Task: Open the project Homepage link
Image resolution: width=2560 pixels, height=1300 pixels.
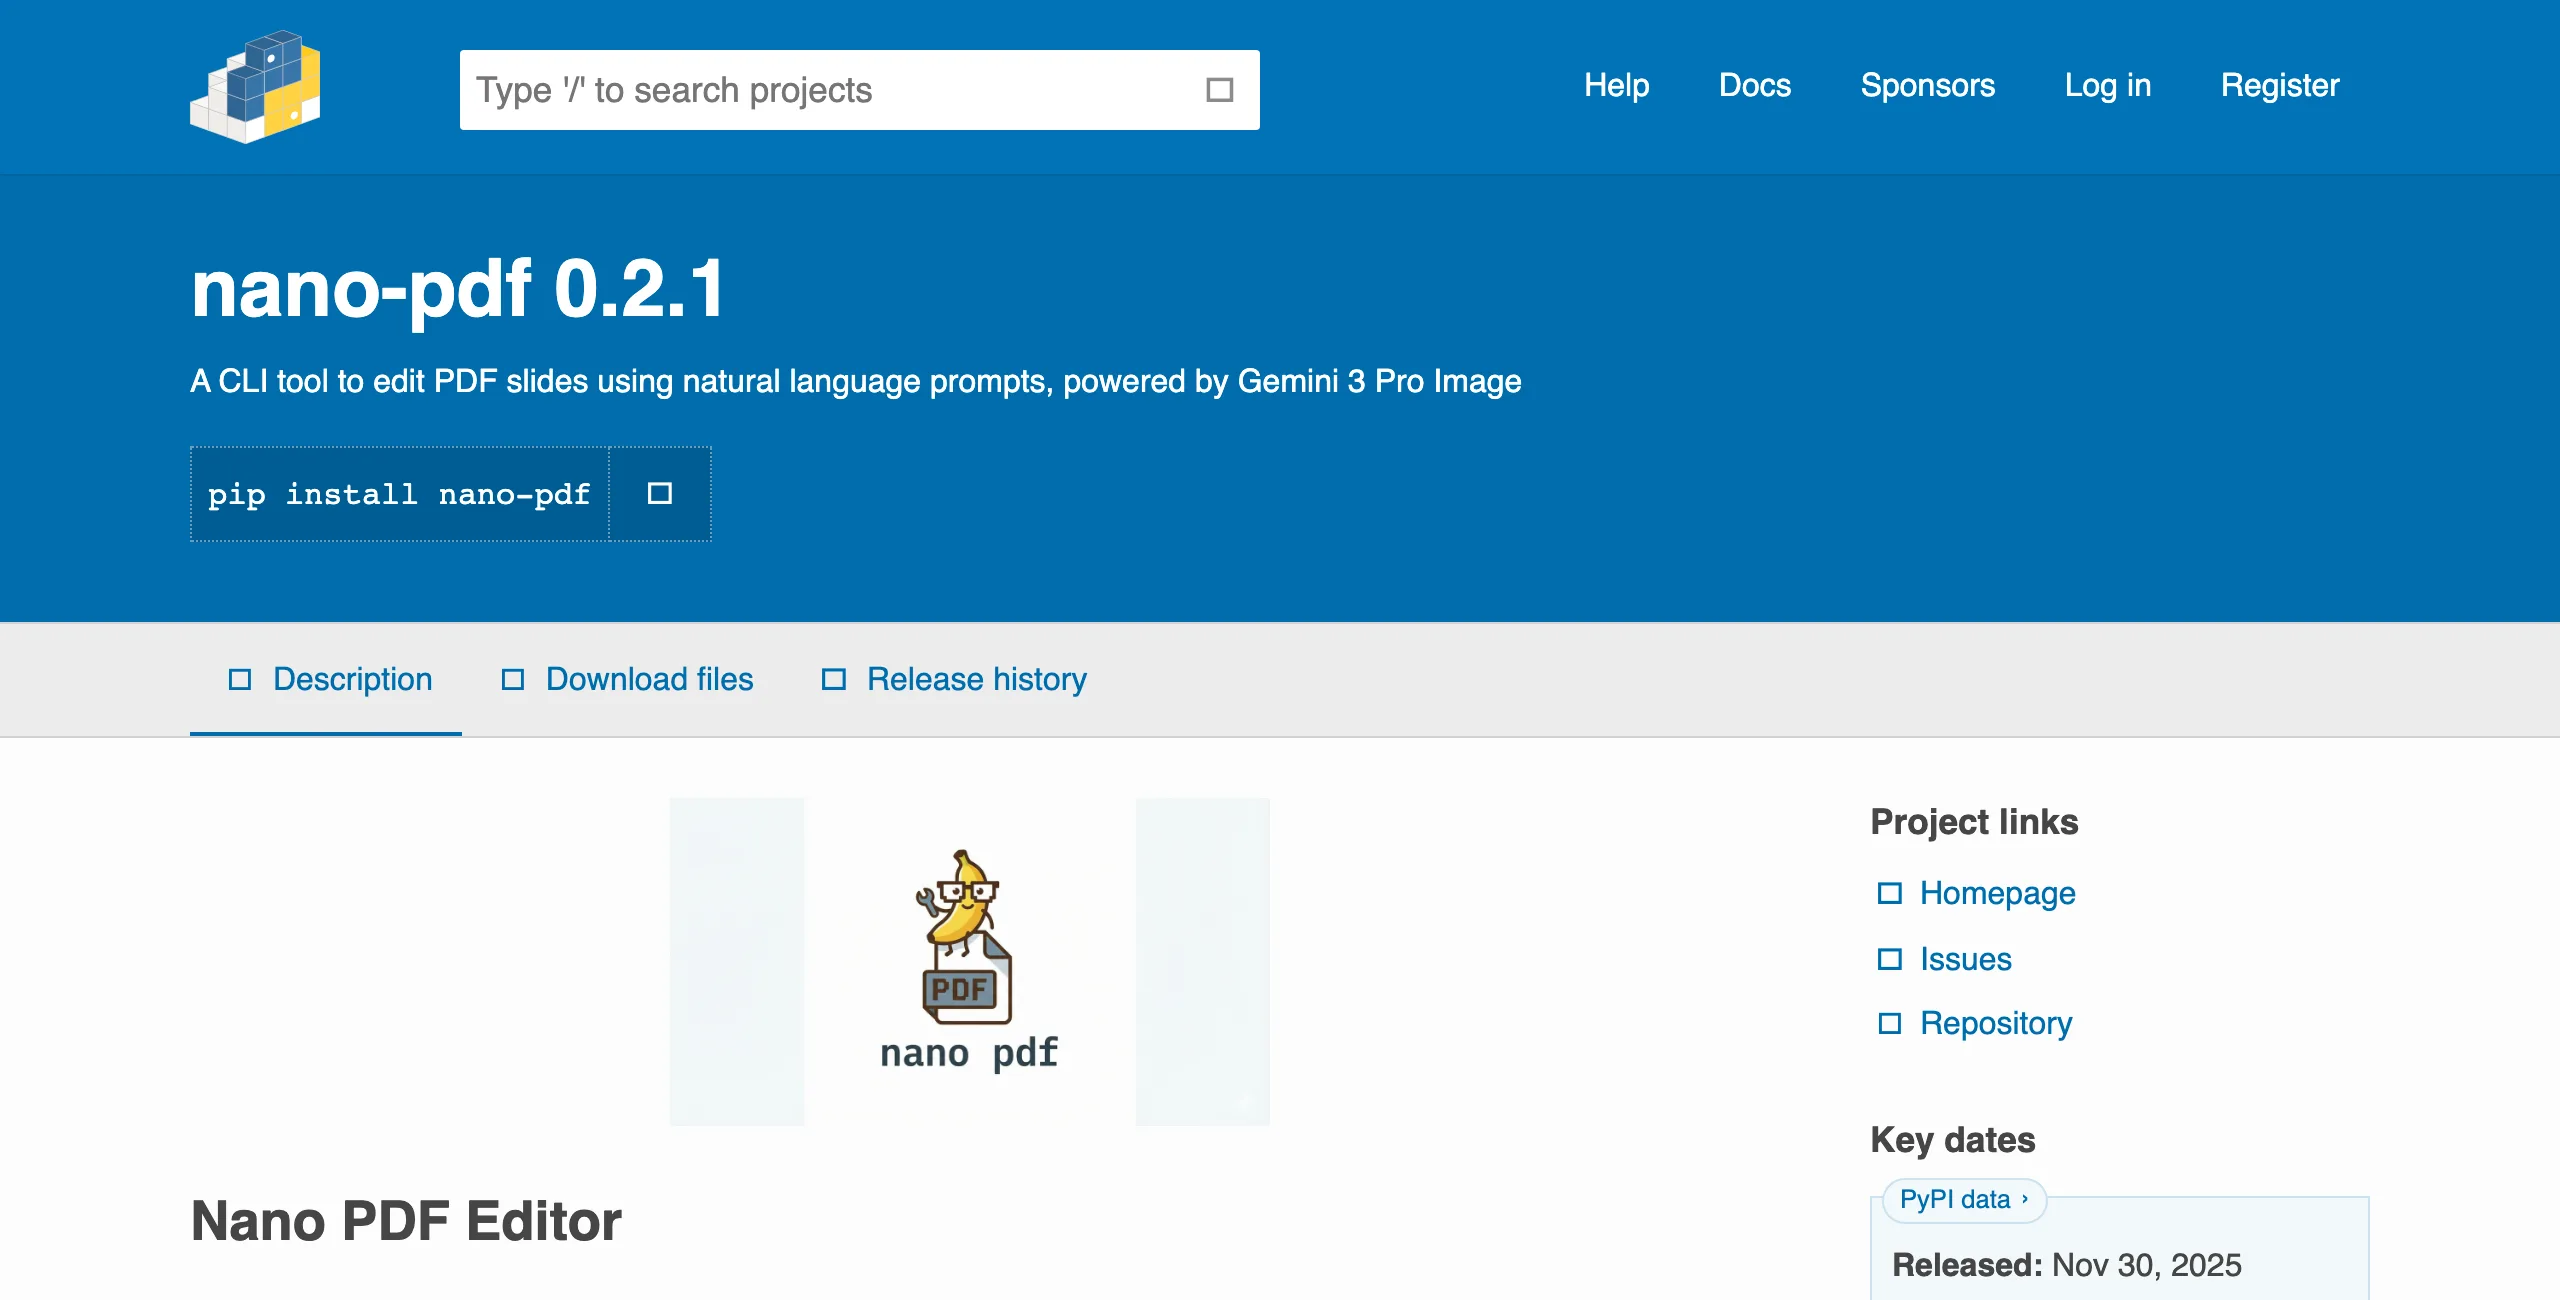Action: (x=1997, y=893)
